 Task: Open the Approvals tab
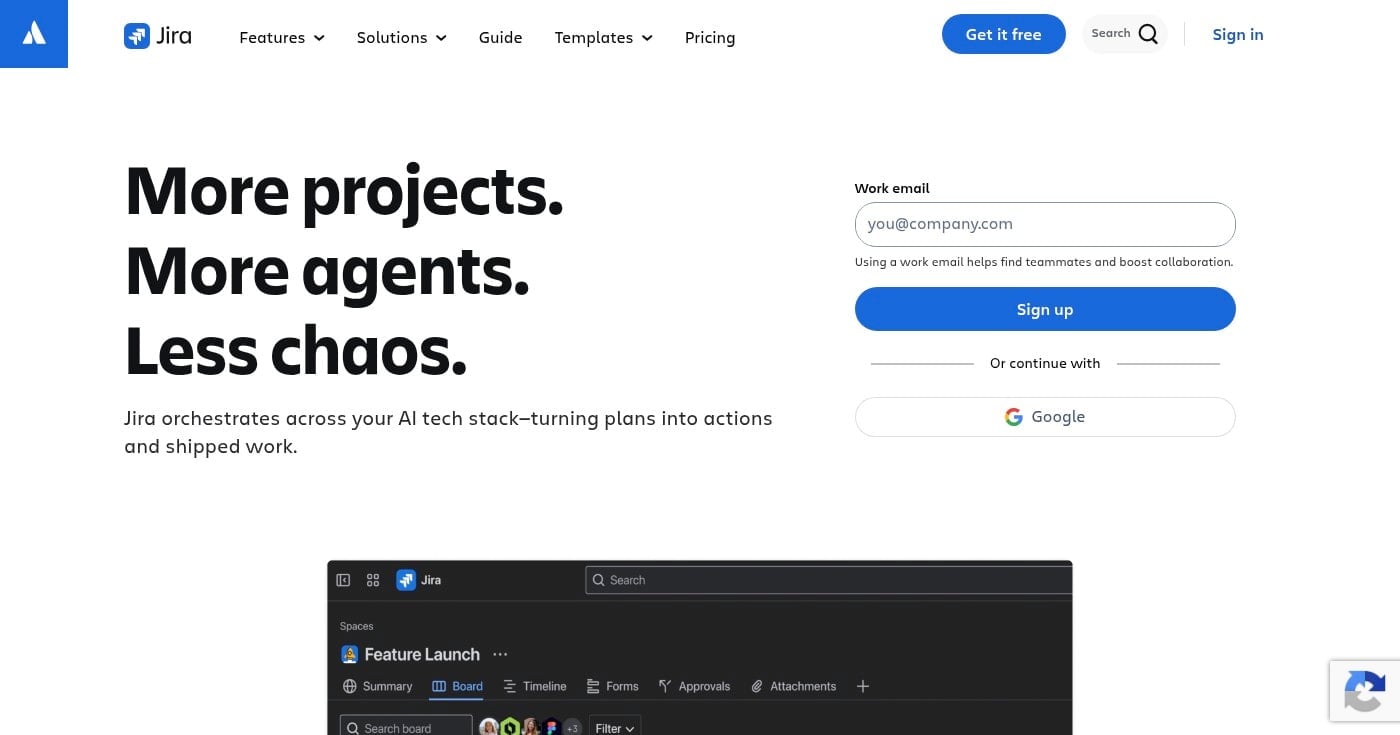(694, 686)
